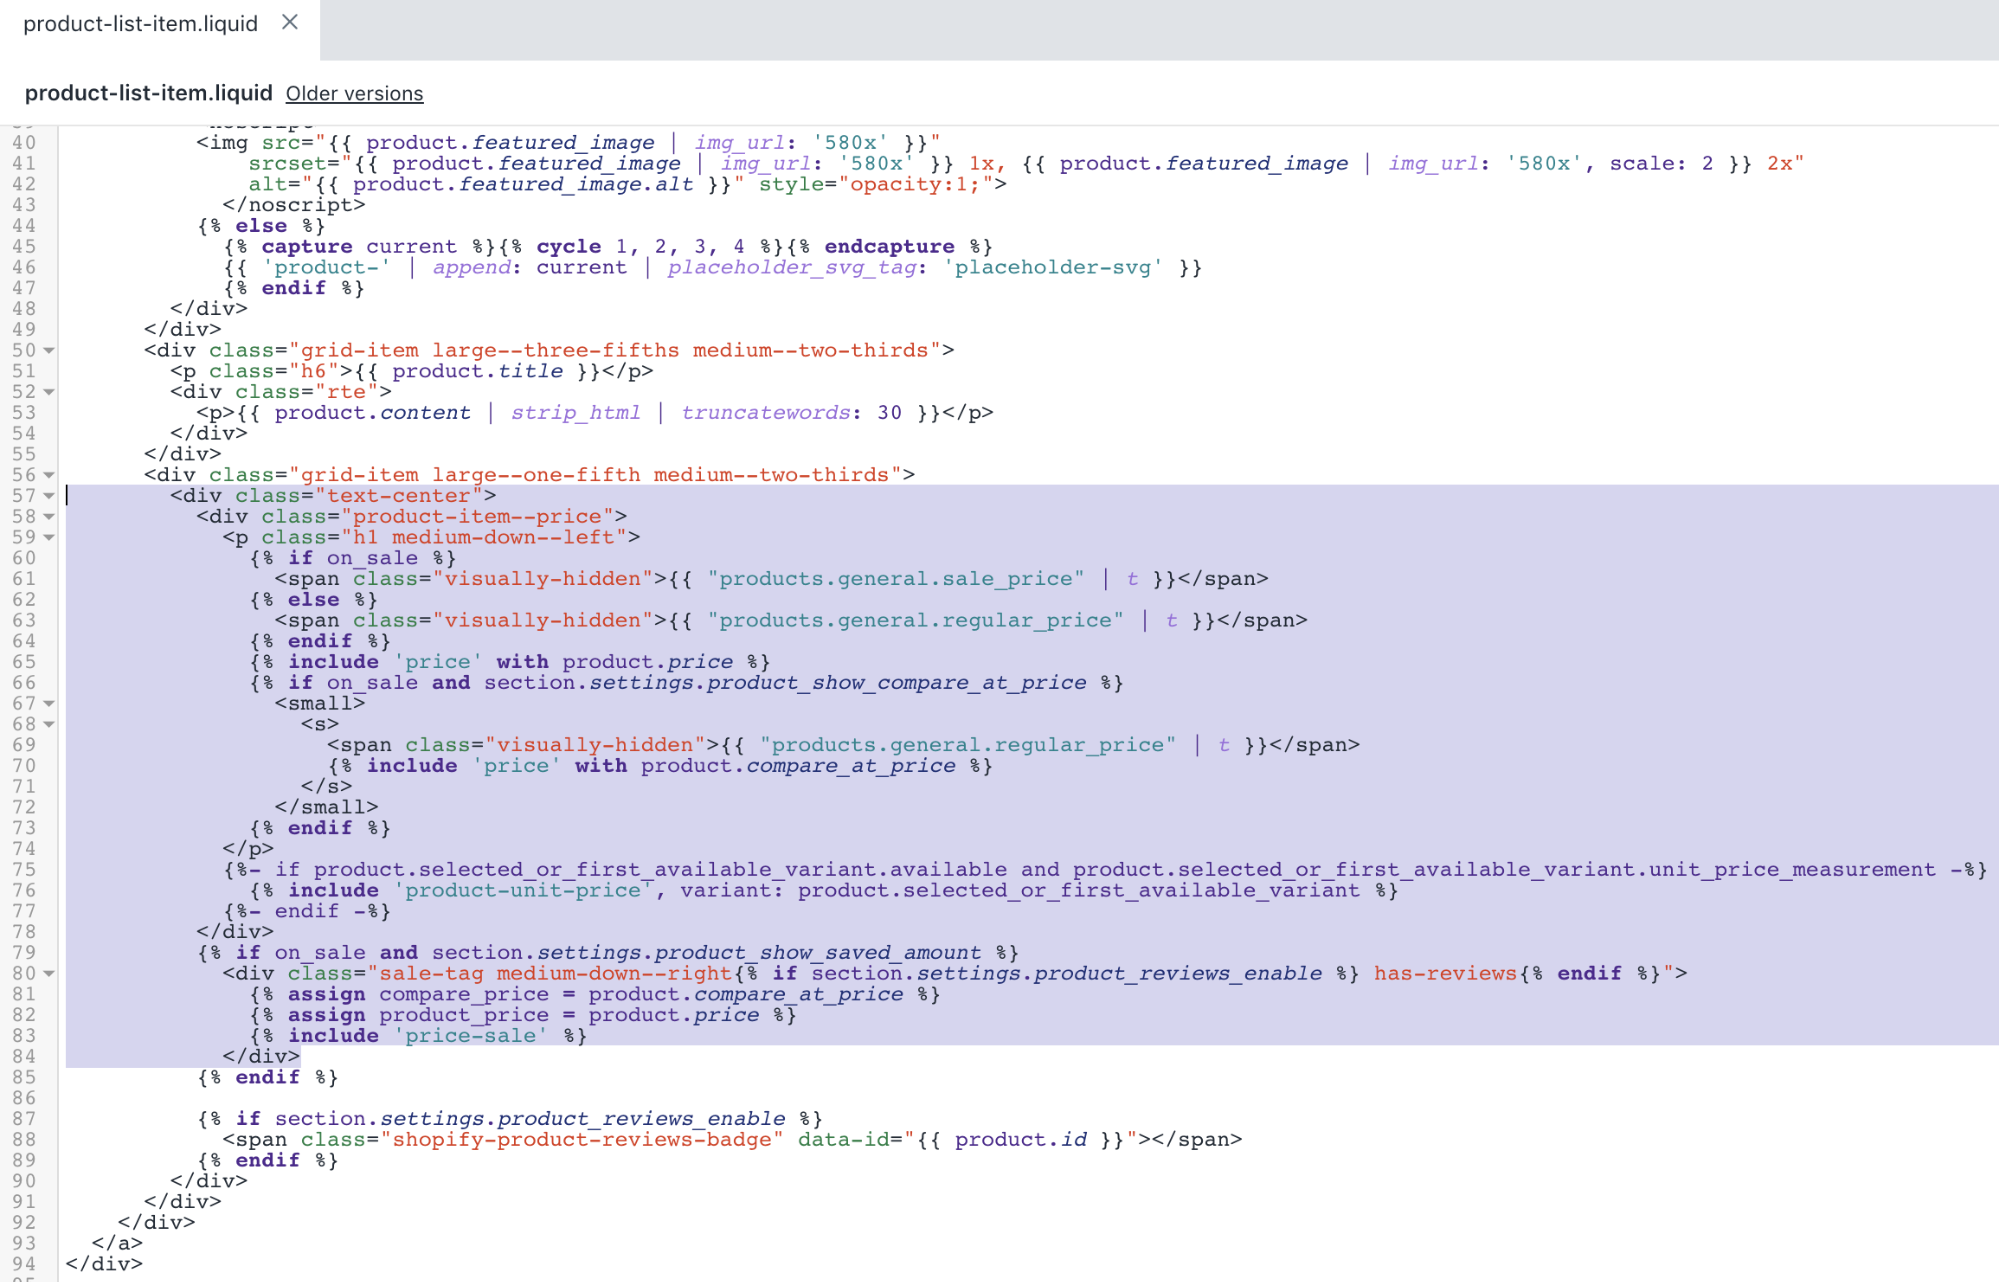Close the product-list-item.liquid tab
Screen dimensions: 1999x1283
[290, 22]
